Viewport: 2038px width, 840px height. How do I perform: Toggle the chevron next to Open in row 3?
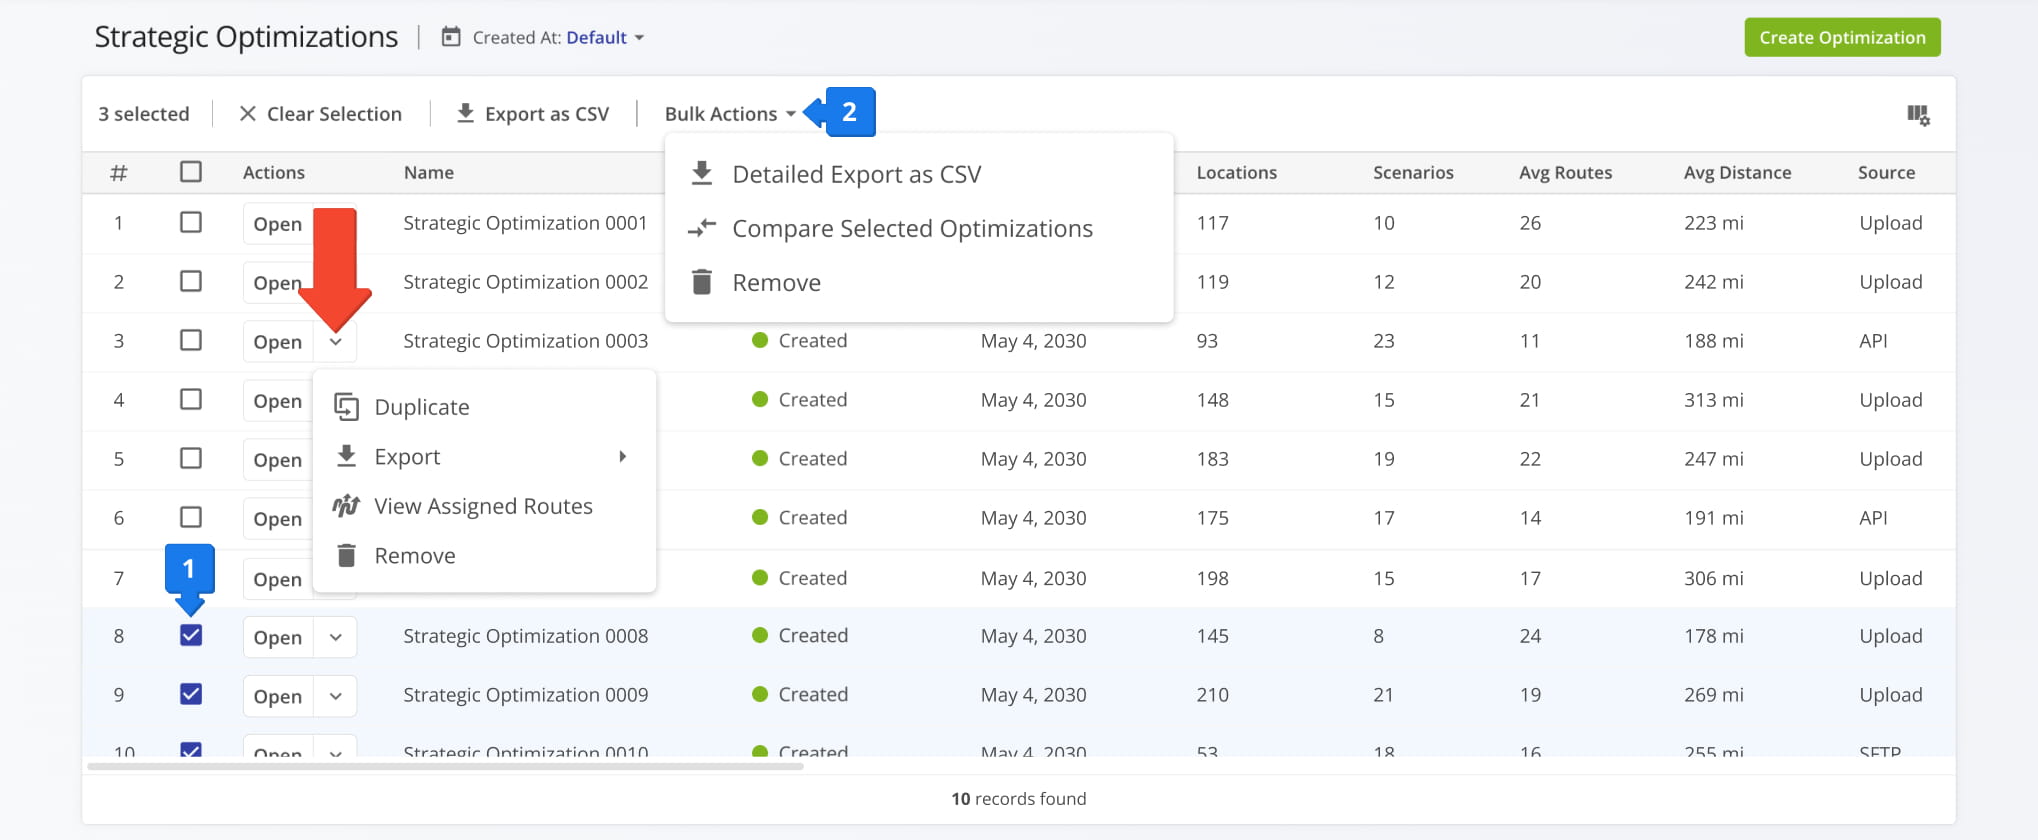point(336,341)
